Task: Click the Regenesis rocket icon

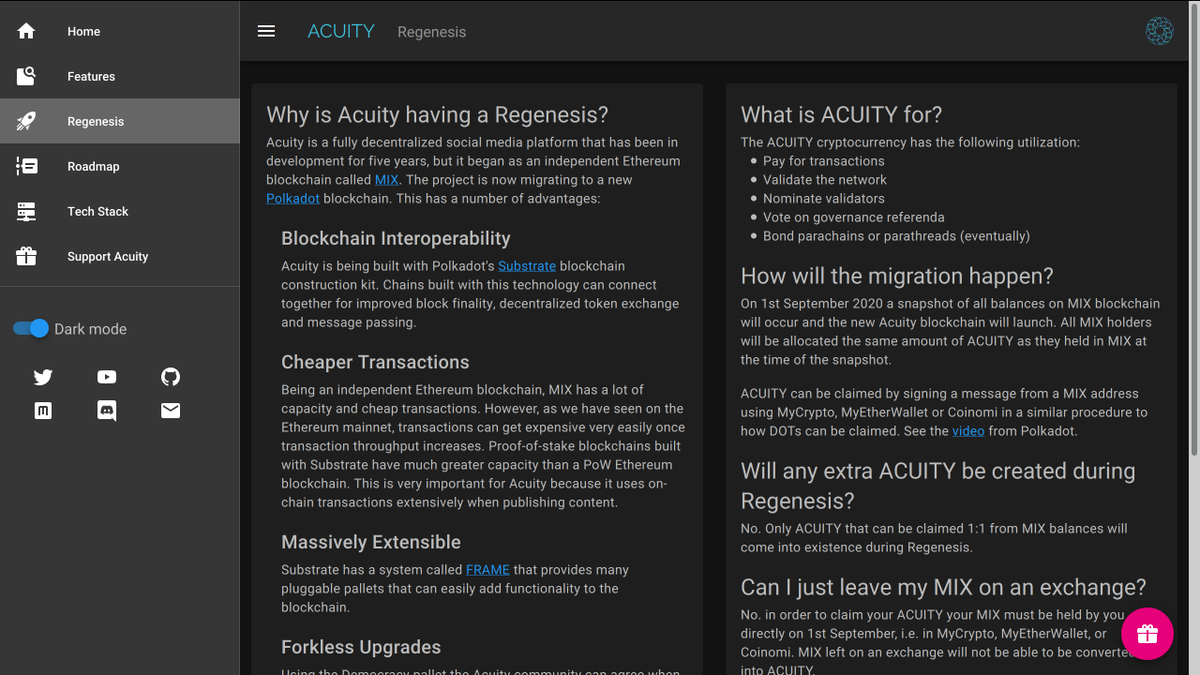Action: [27, 121]
